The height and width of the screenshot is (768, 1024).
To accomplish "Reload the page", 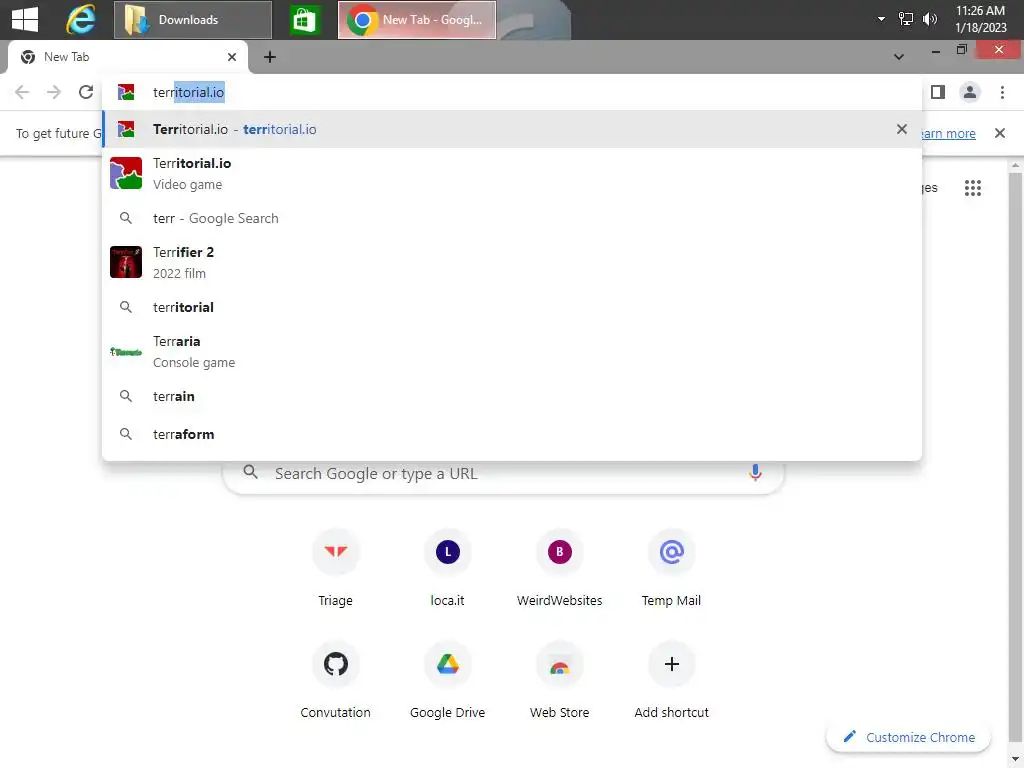I will [86, 92].
